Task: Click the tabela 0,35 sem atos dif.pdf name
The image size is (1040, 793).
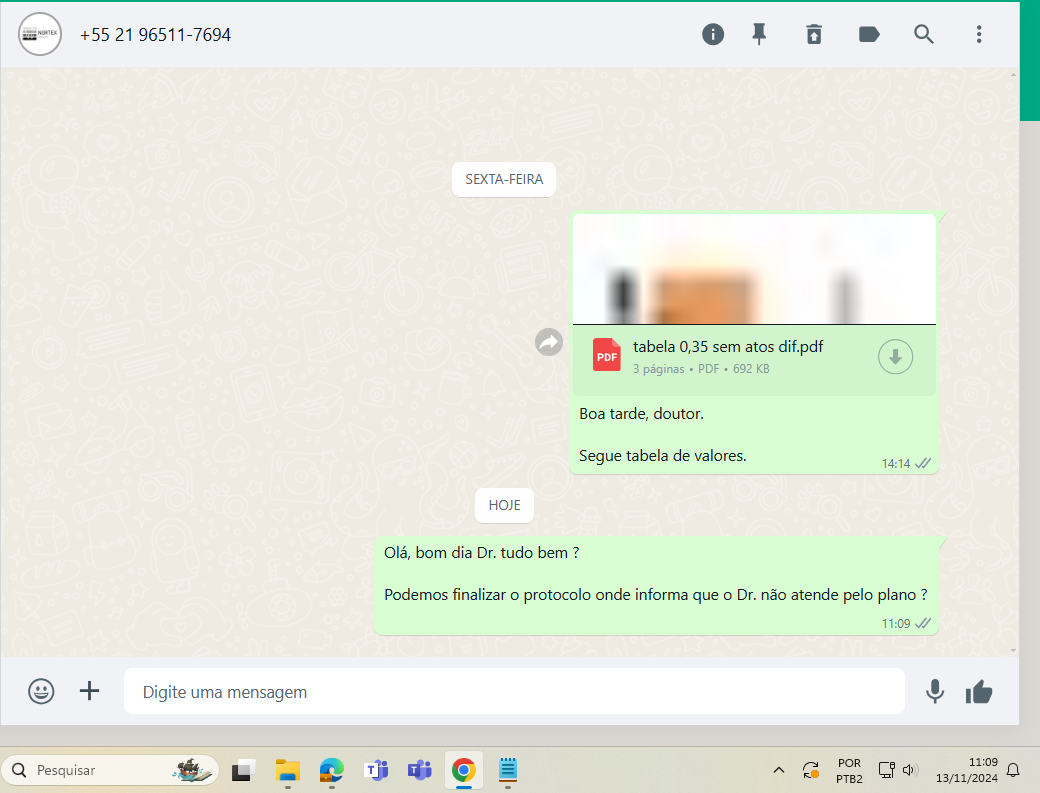Action: (728, 347)
